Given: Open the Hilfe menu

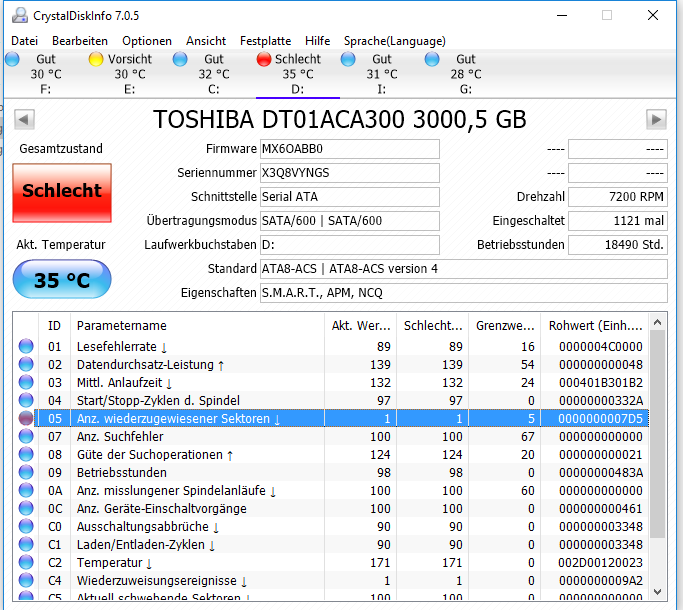Looking at the screenshot, I should tap(318, 41).
